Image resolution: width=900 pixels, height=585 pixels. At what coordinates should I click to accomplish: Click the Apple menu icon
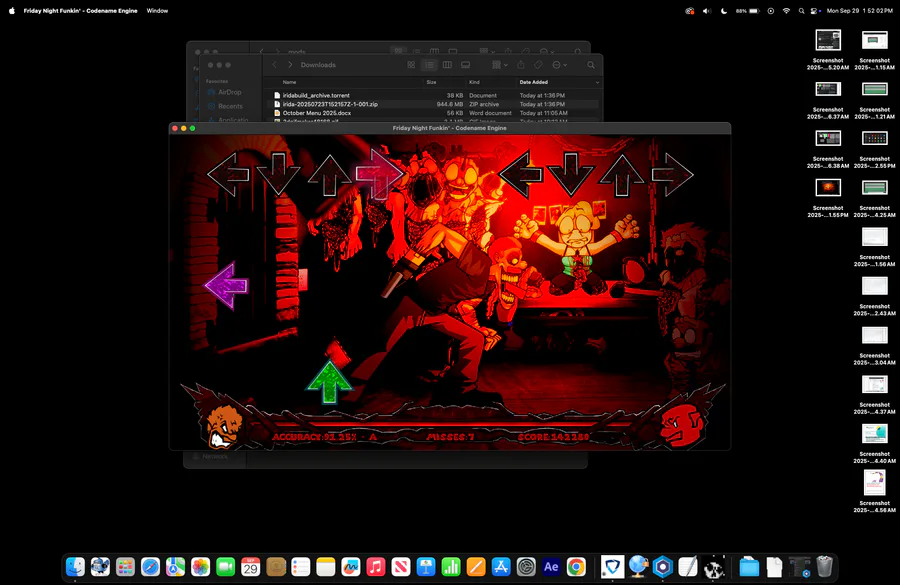11,10
